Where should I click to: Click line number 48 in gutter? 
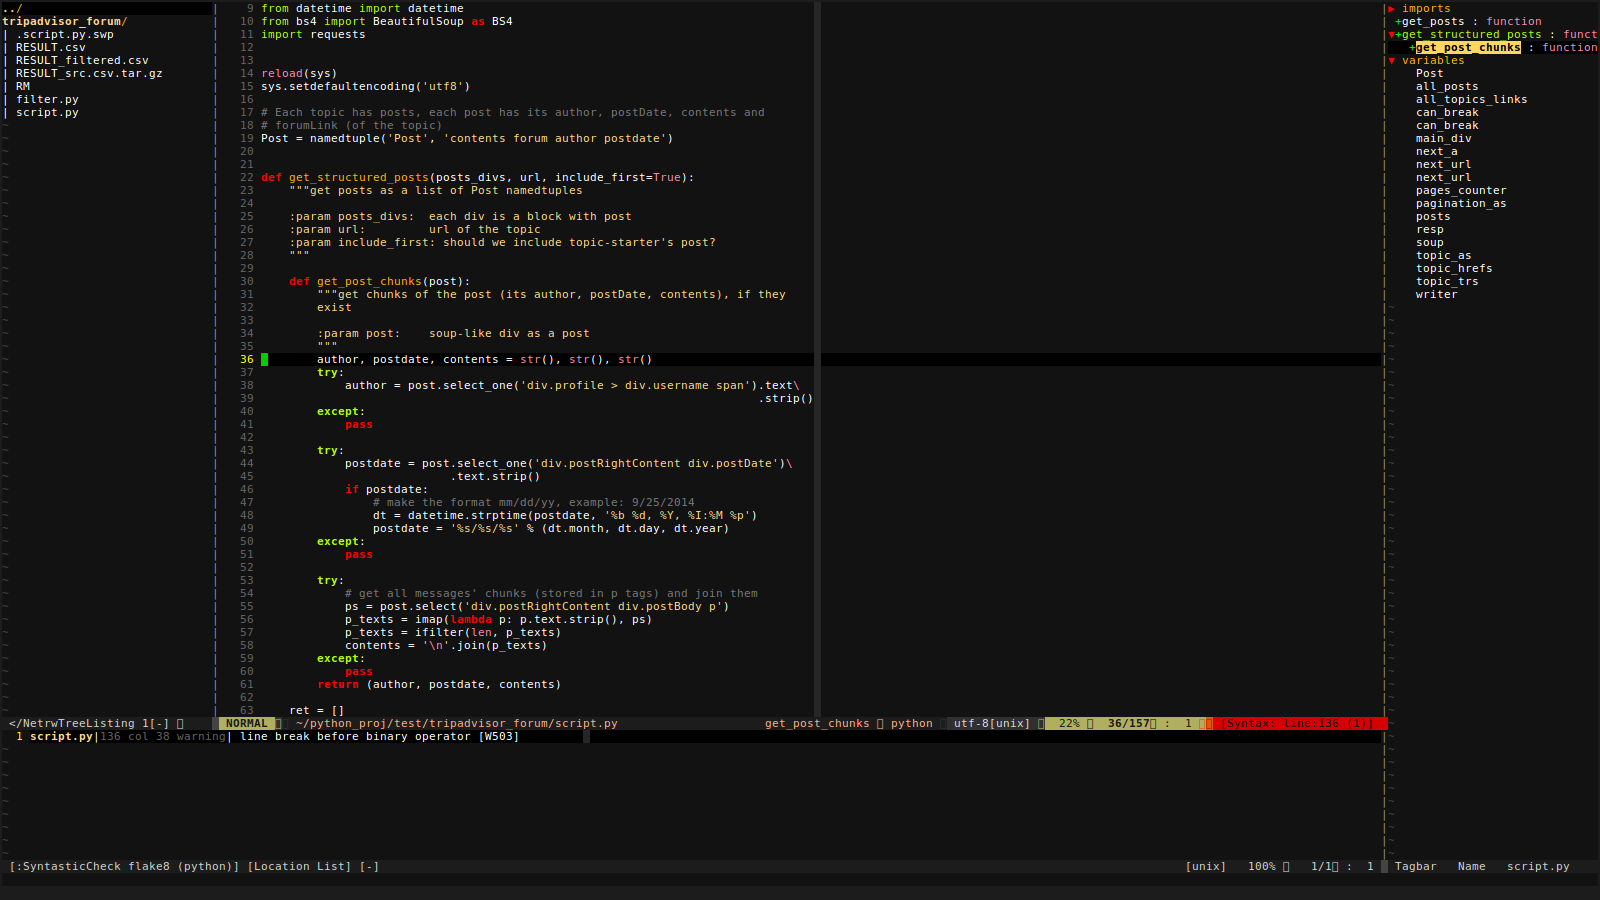pyautogui.click(x=246, y=515)
